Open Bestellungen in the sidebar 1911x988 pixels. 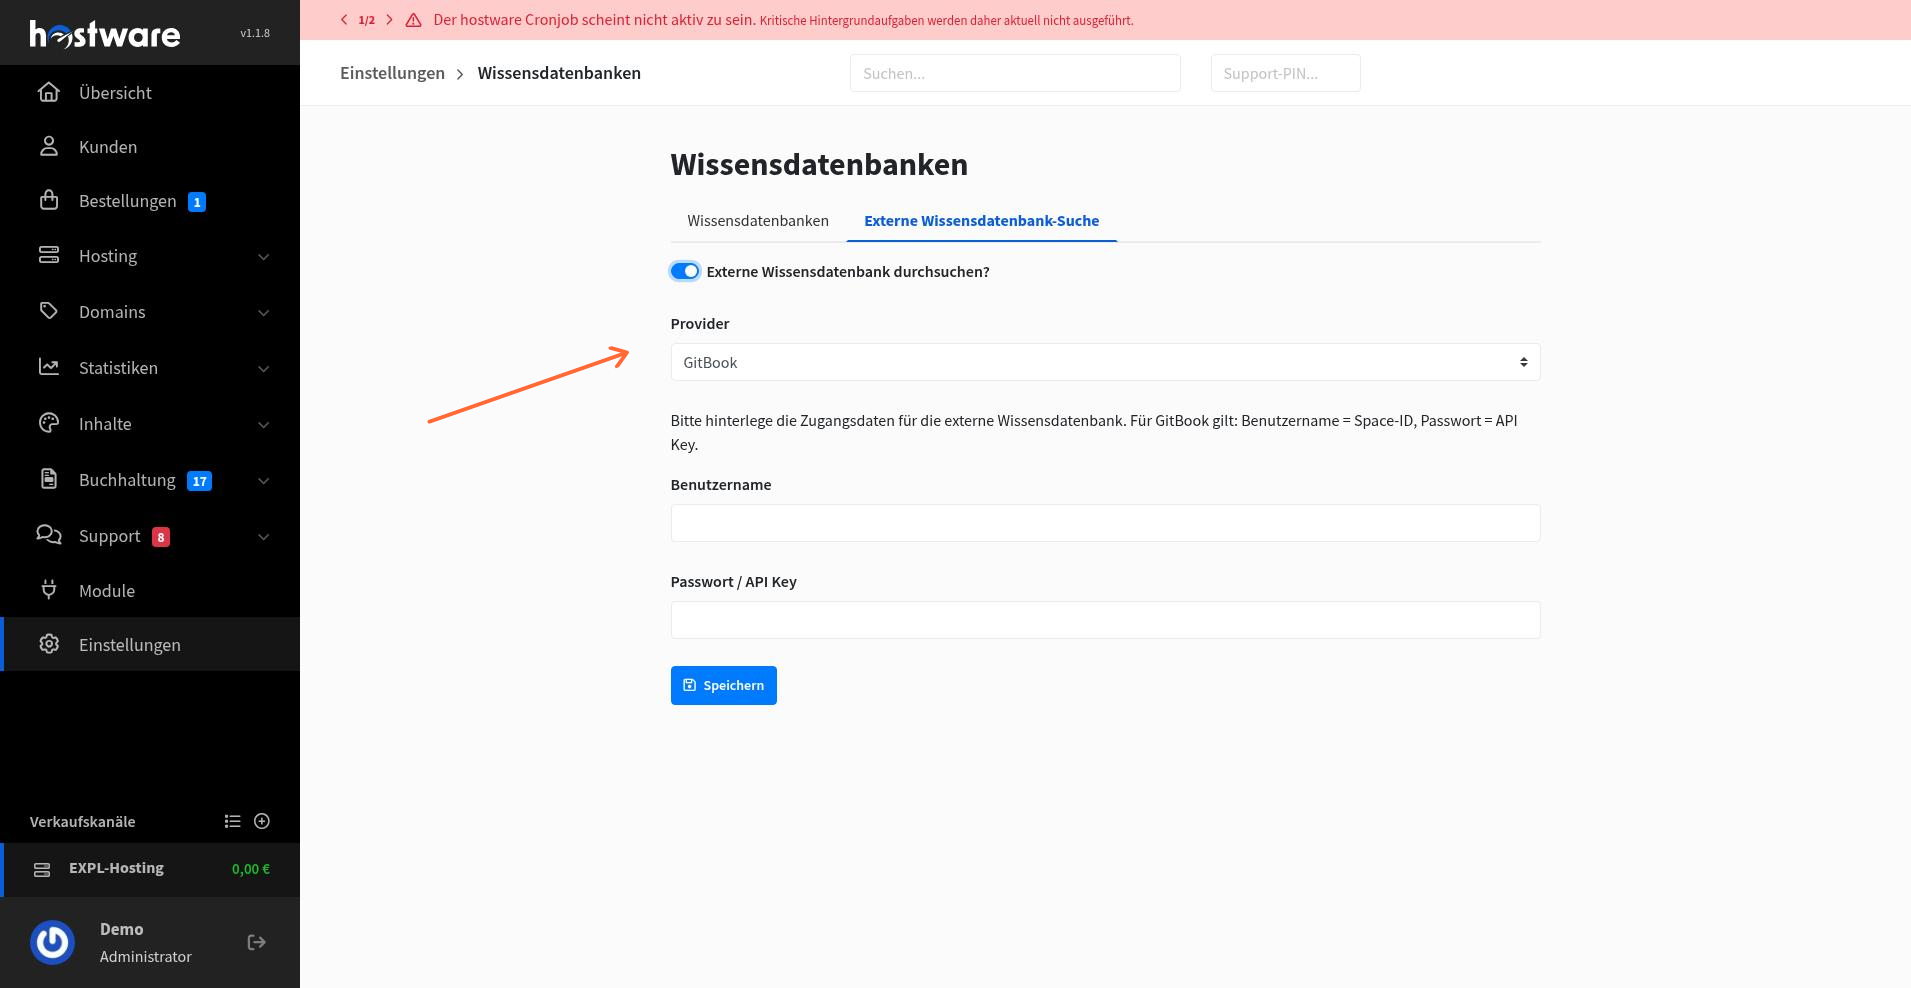[x=150, y=200]
